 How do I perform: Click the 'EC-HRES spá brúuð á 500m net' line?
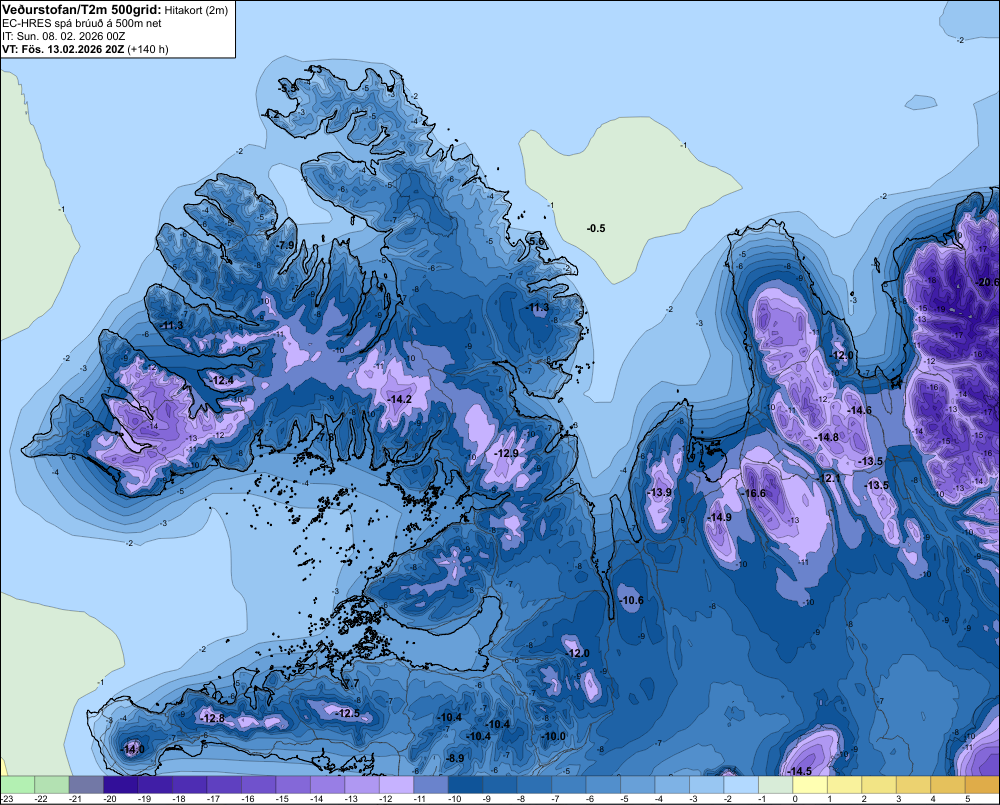pos(82,23)
